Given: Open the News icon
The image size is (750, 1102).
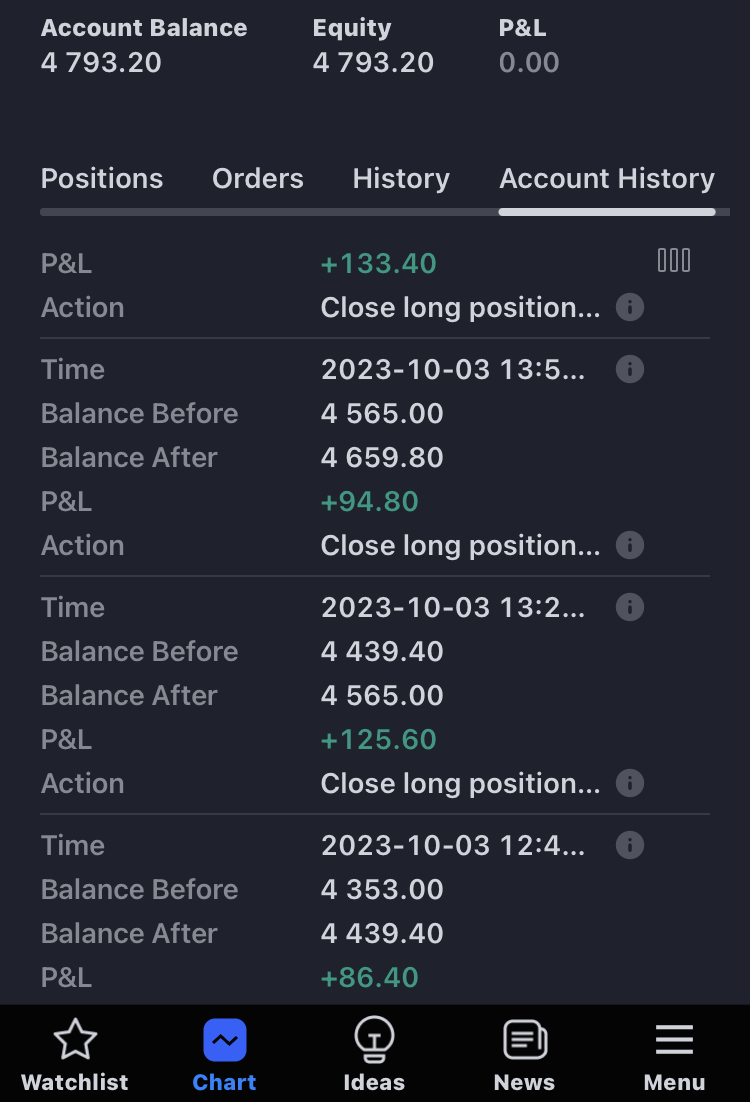Looking at the screenshot, I should [x=524, y=1041].
